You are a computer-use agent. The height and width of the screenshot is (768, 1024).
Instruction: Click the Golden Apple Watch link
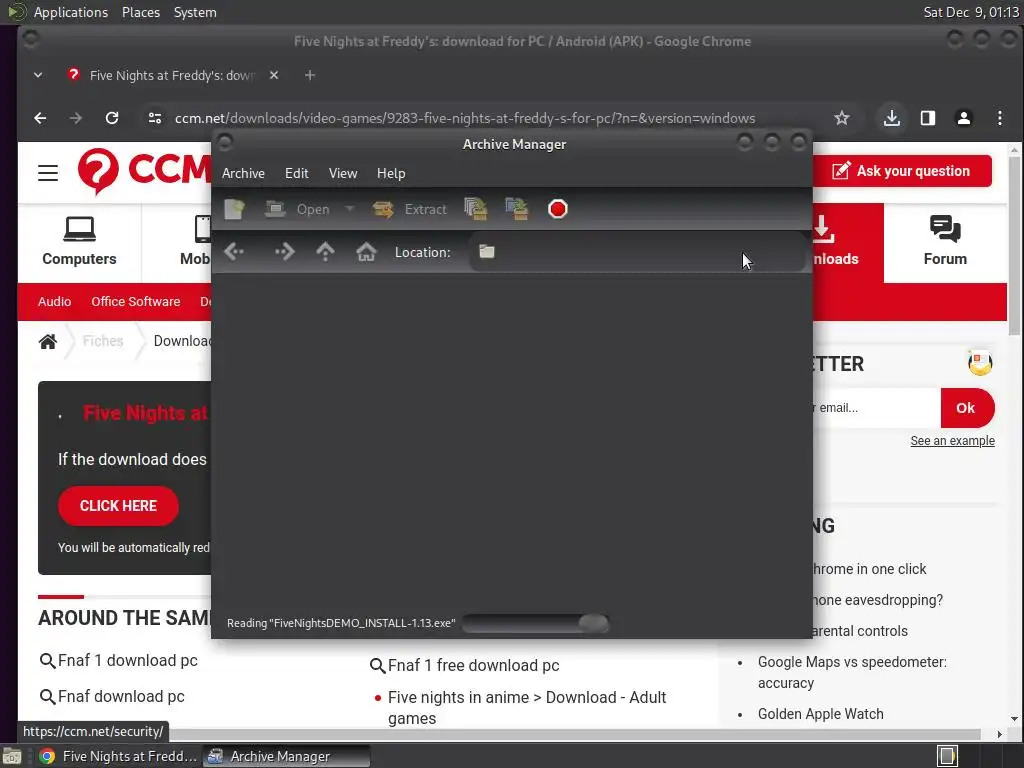click(820, 714)
